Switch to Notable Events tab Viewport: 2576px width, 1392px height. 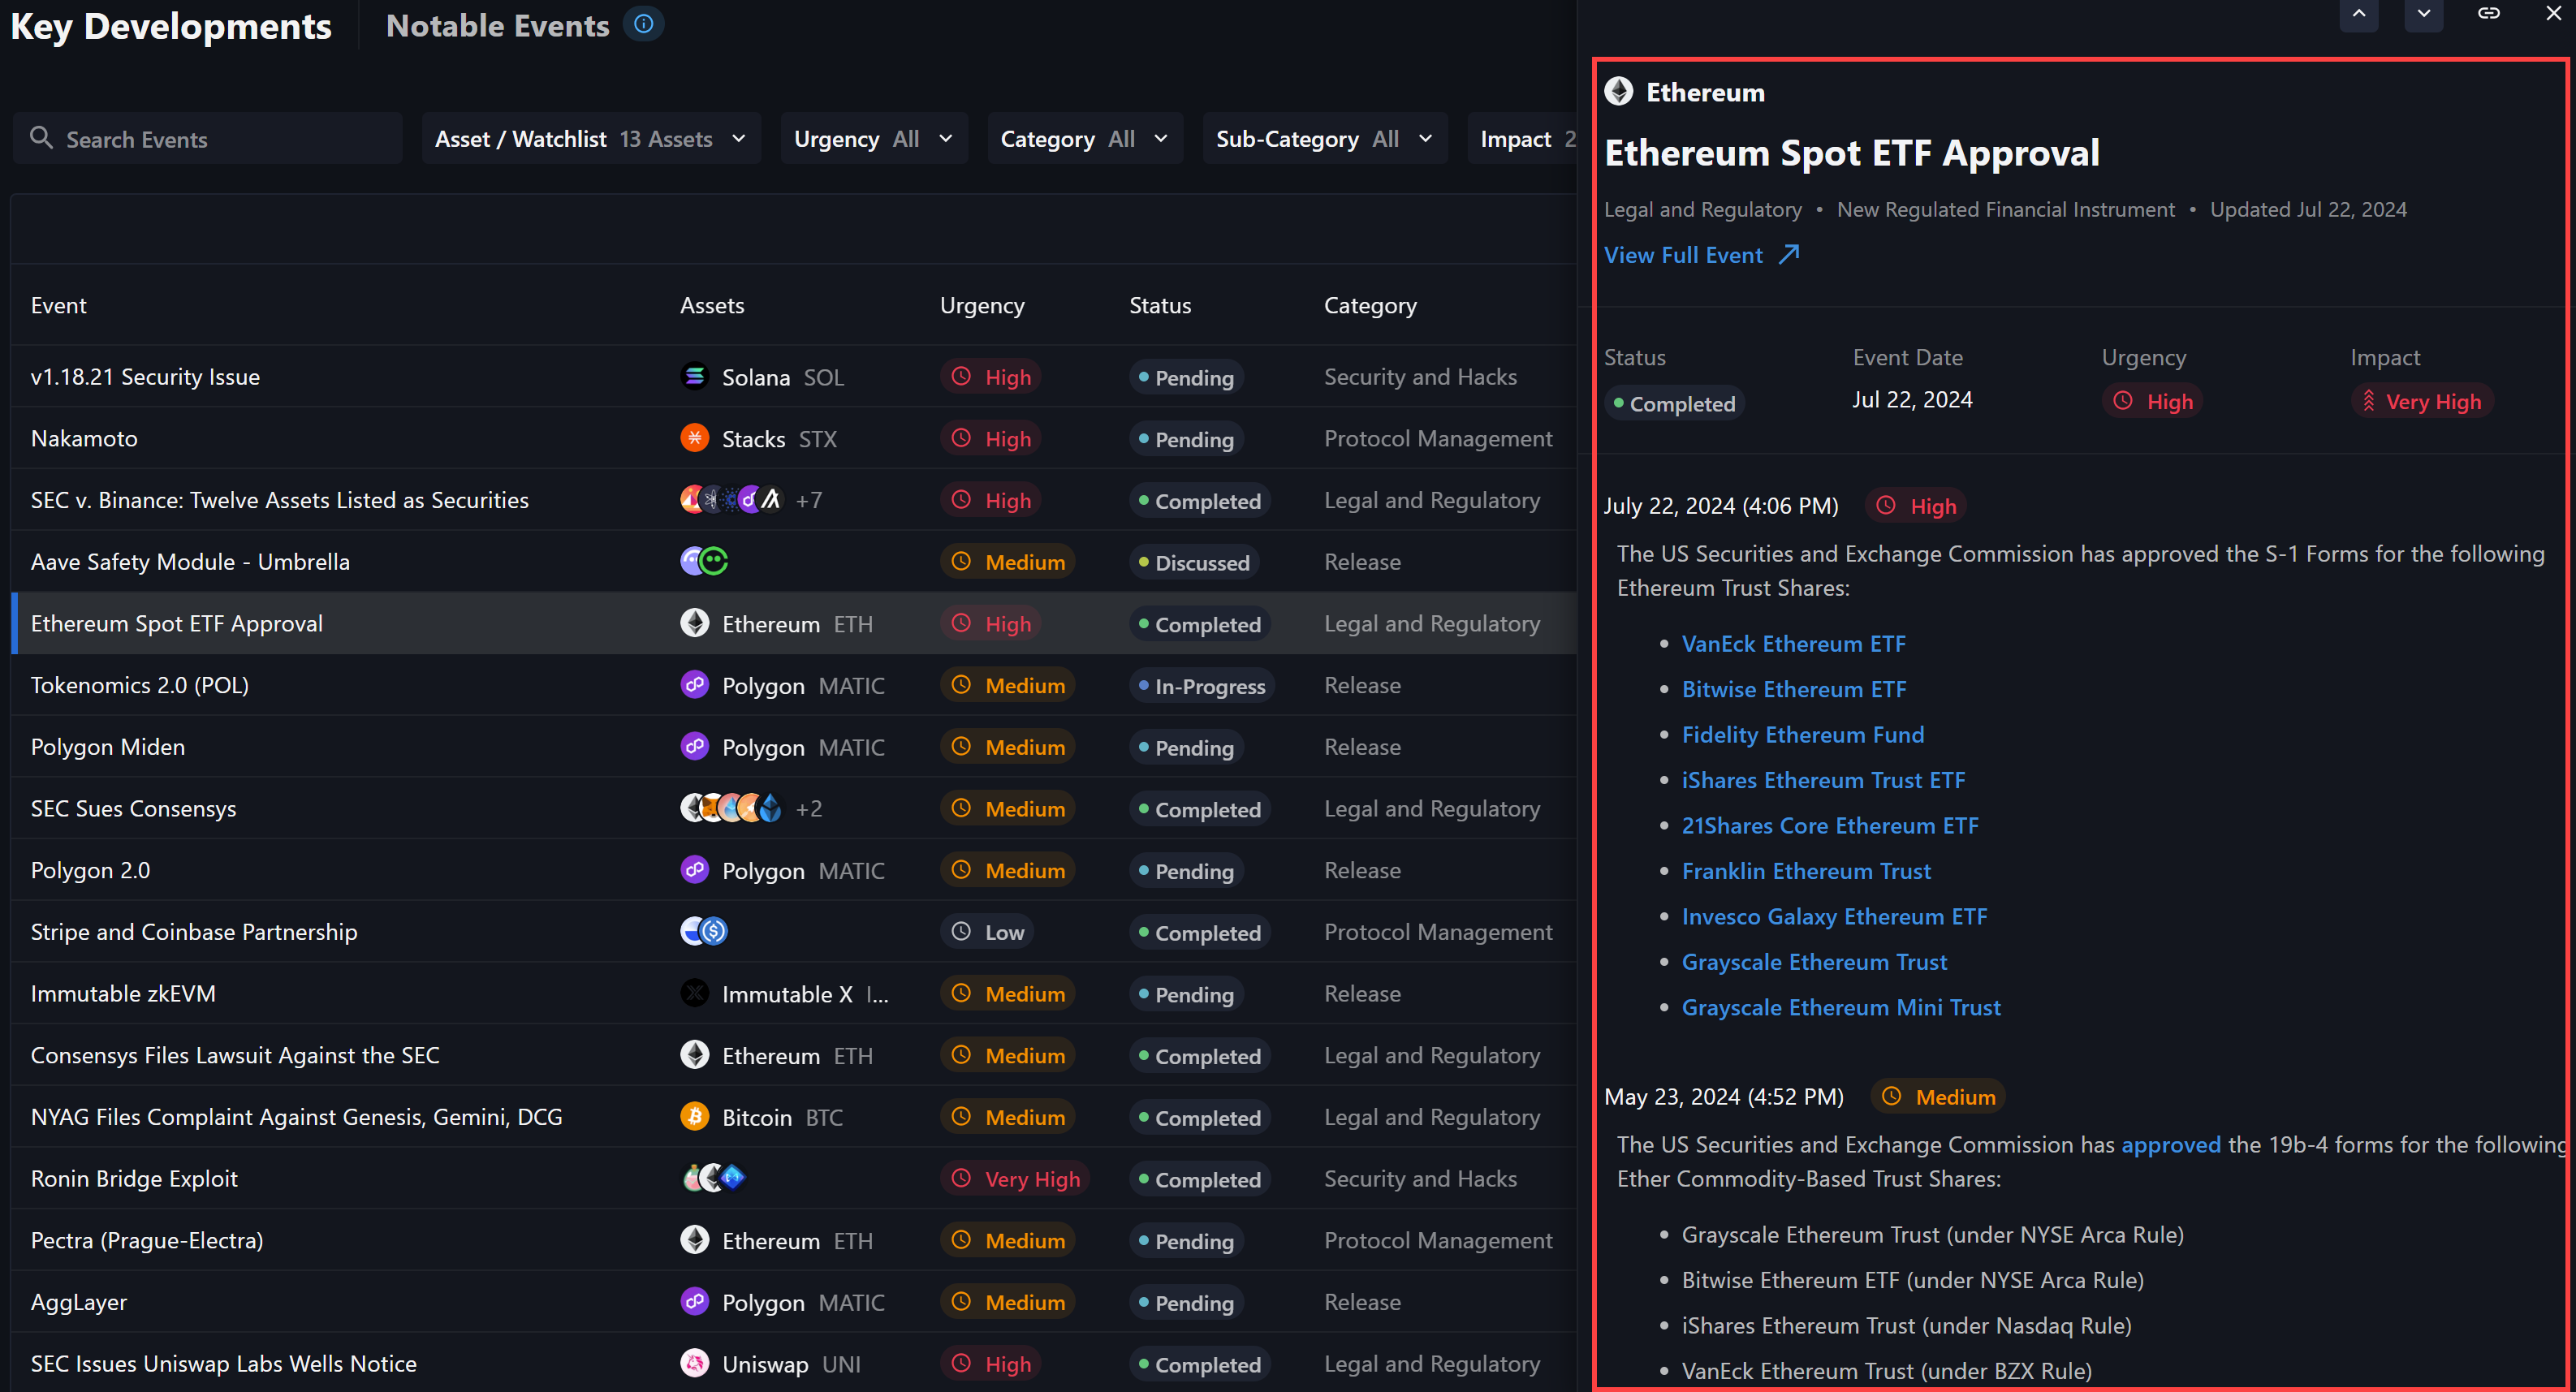point(497,26)
